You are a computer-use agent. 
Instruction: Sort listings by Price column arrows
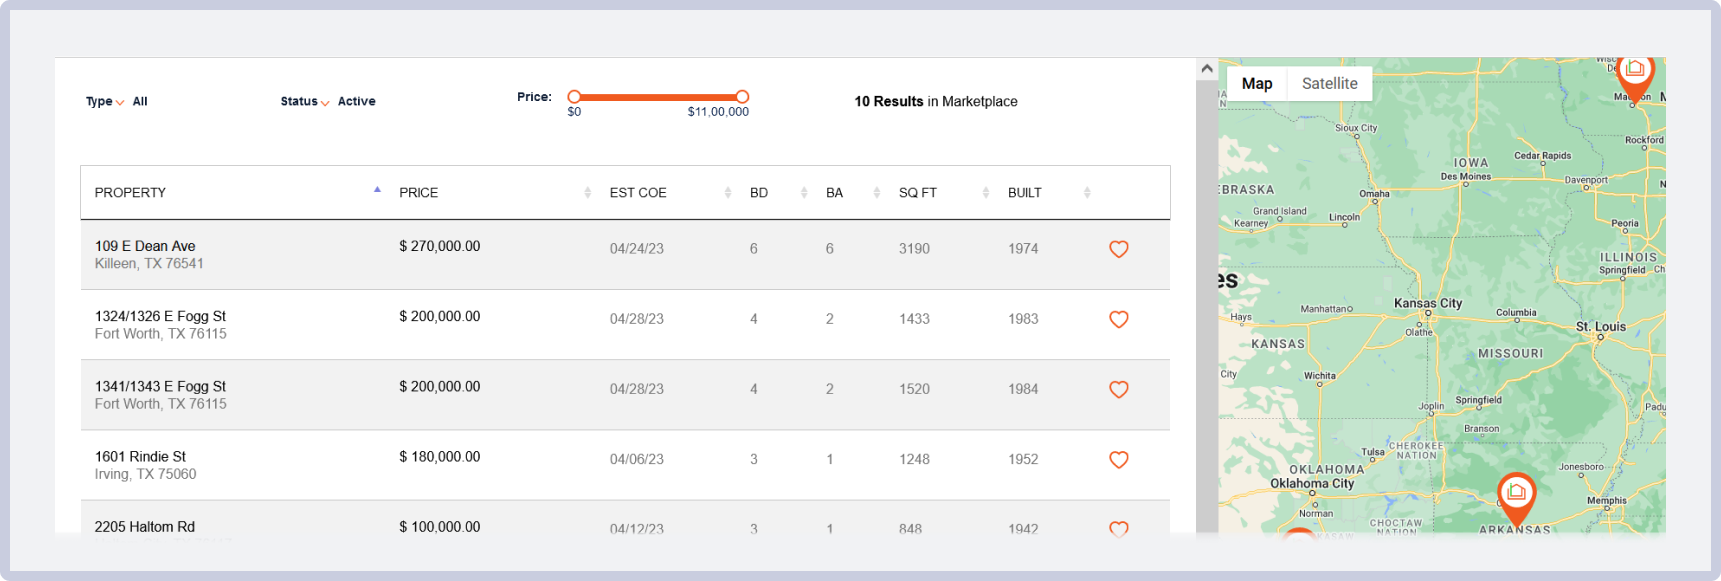[x=587, y=193]
